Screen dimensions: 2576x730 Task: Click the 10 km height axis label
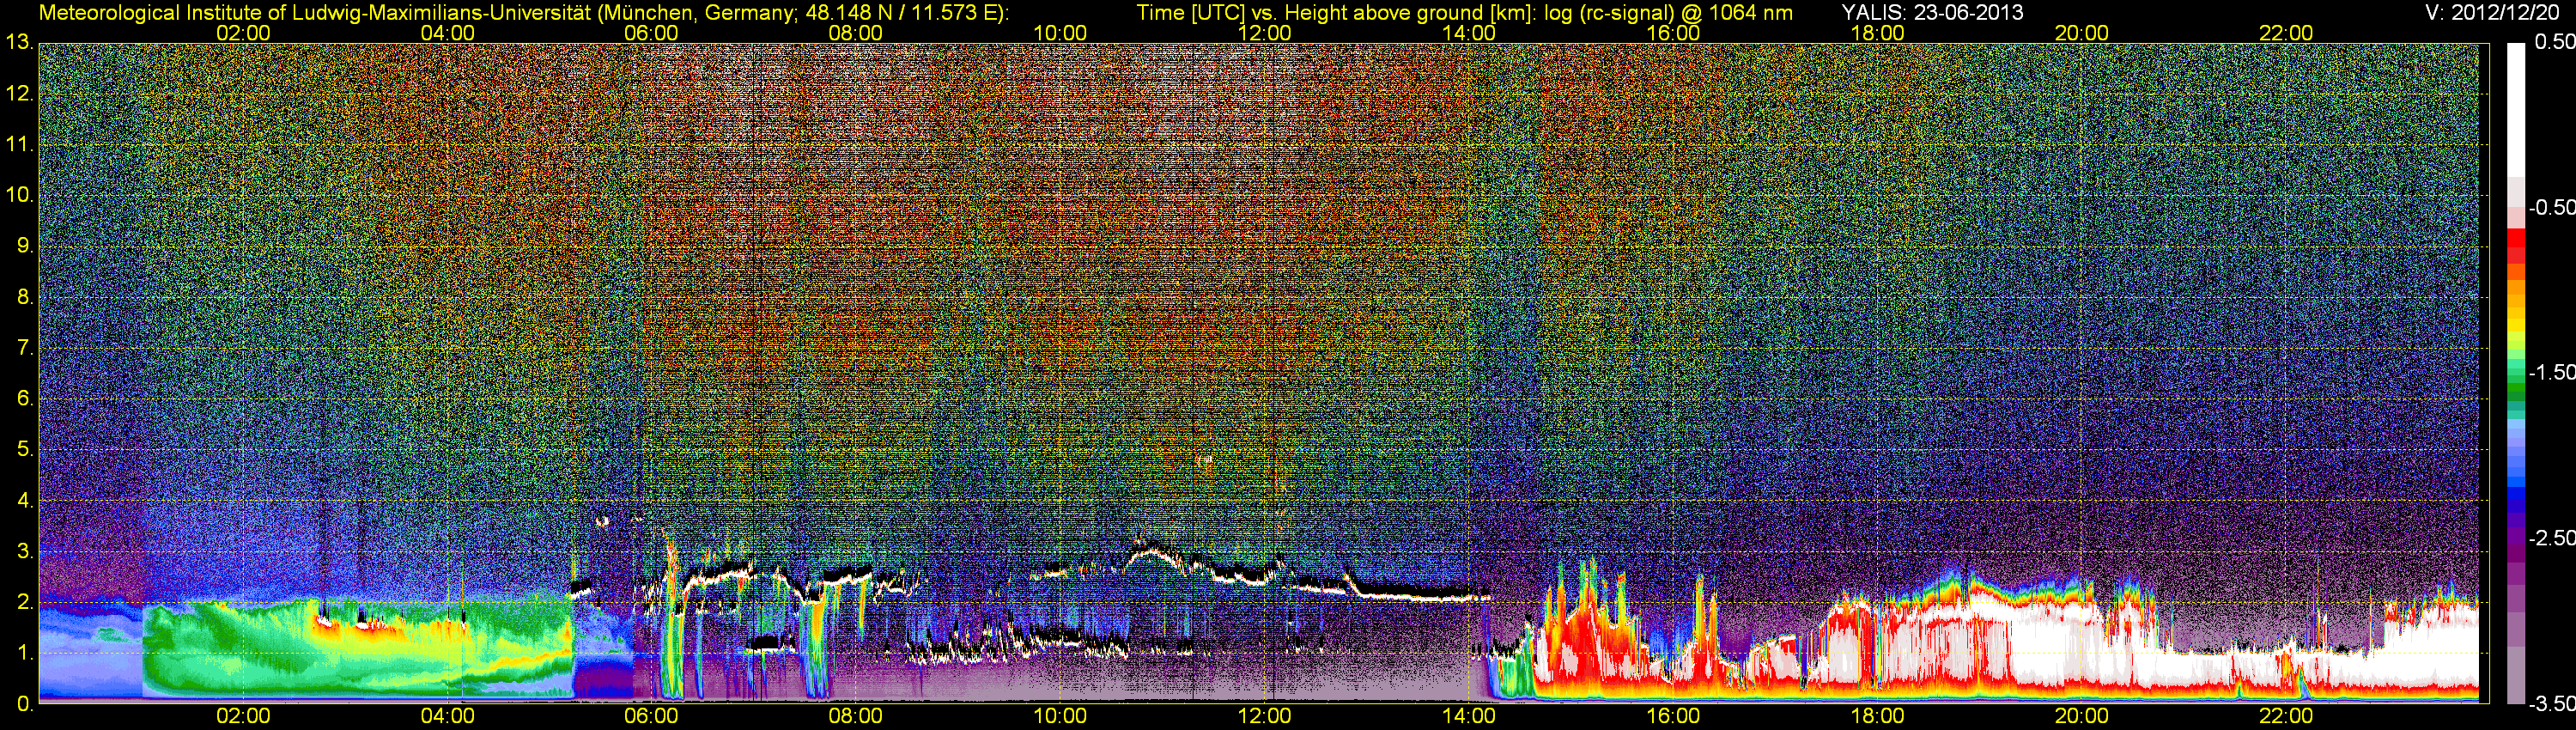[19, 195]
